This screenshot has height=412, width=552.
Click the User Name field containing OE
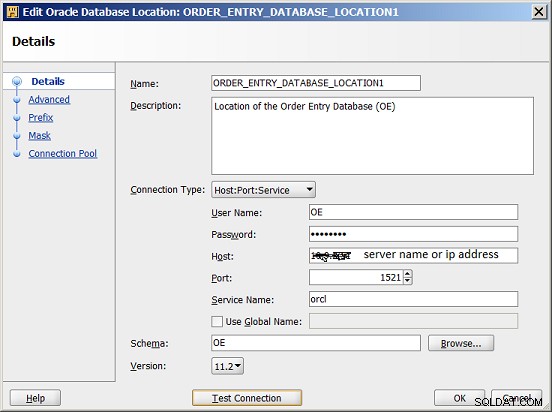(x=413, y=212)
